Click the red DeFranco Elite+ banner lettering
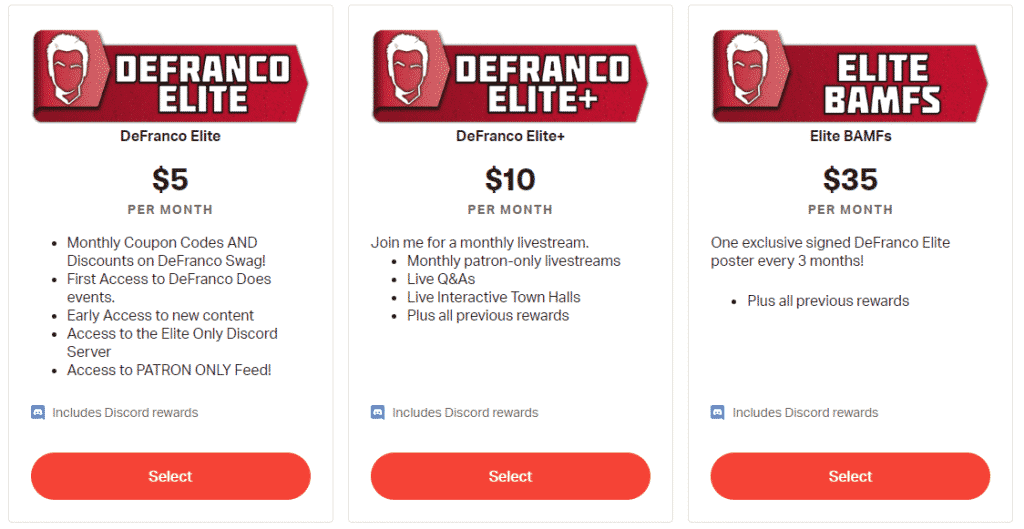Image resolution: width=1024 pixels, height=529 pixels. (x=542, y=82)
